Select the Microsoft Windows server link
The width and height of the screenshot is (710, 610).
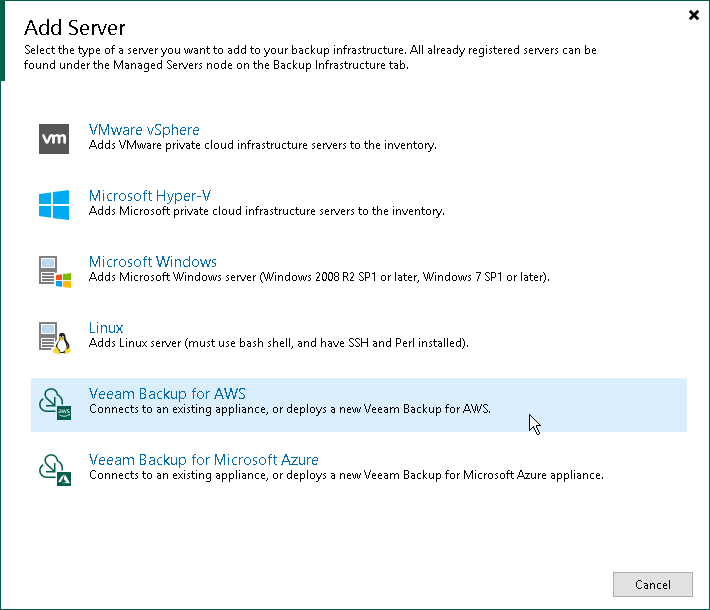click(x=153, y=262)
